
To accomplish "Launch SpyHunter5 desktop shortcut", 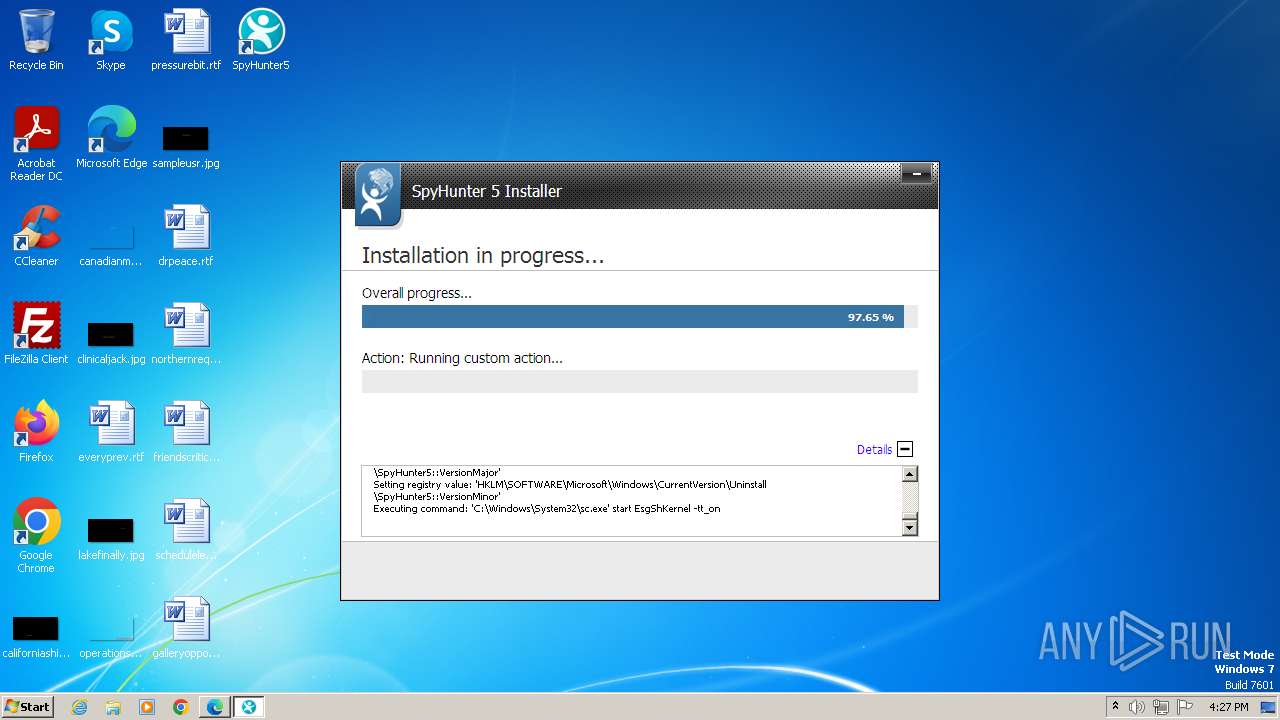I will click(261, 40).
